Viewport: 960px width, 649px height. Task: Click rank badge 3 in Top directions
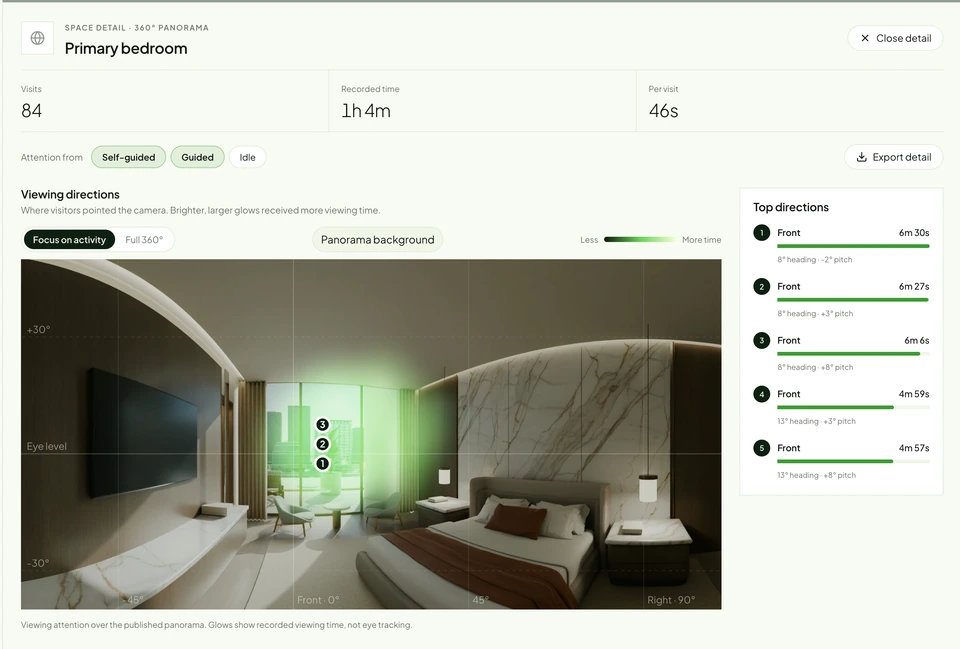pyautogui.click(x=762, y=340)
